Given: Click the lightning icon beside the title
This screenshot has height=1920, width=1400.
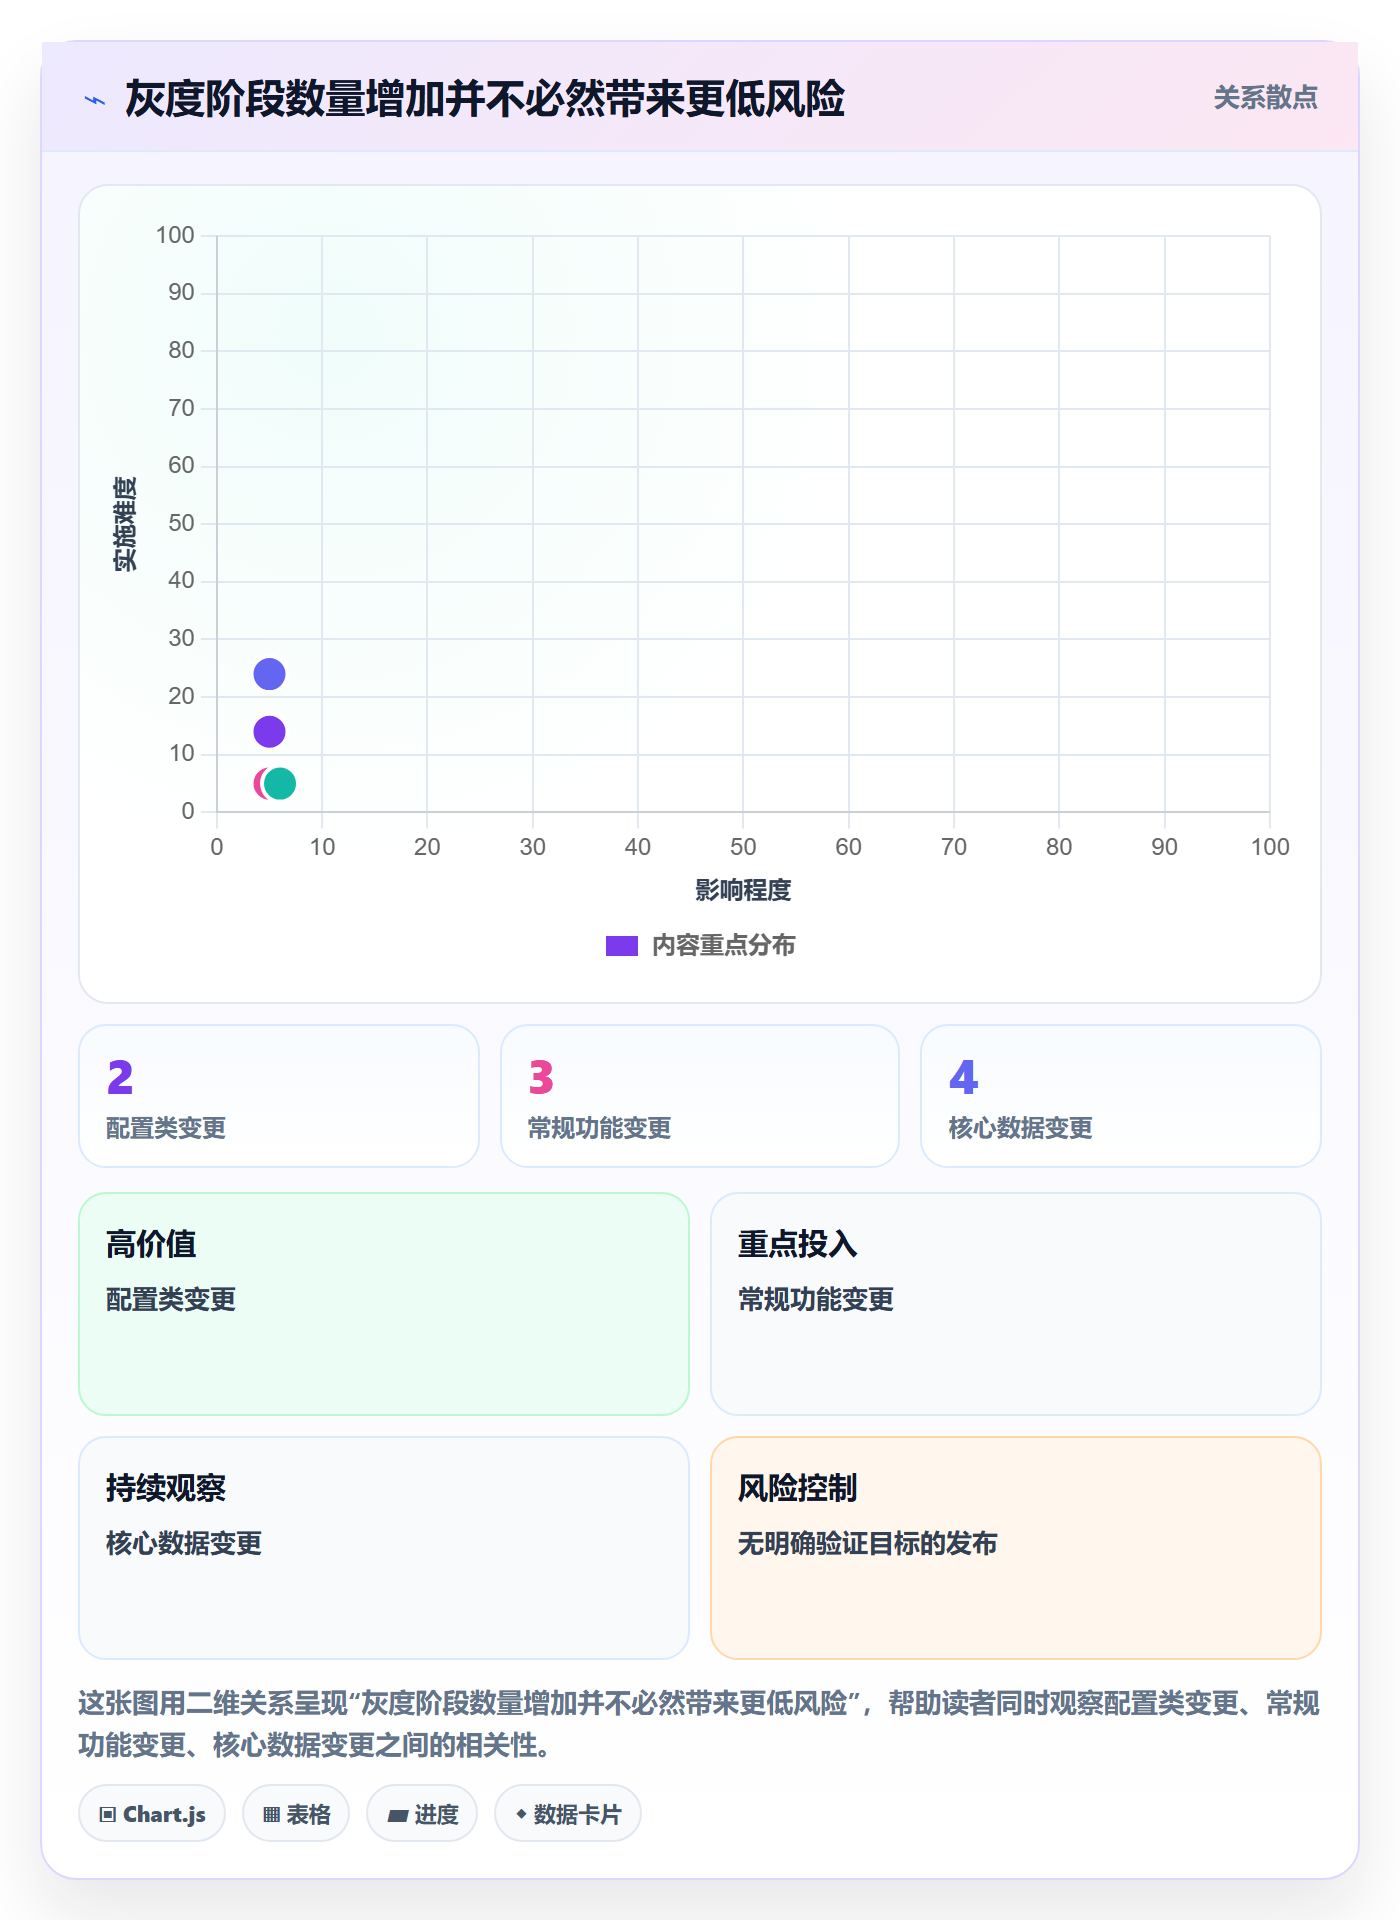Looking at the screenshot, I should tap(95, 100).
